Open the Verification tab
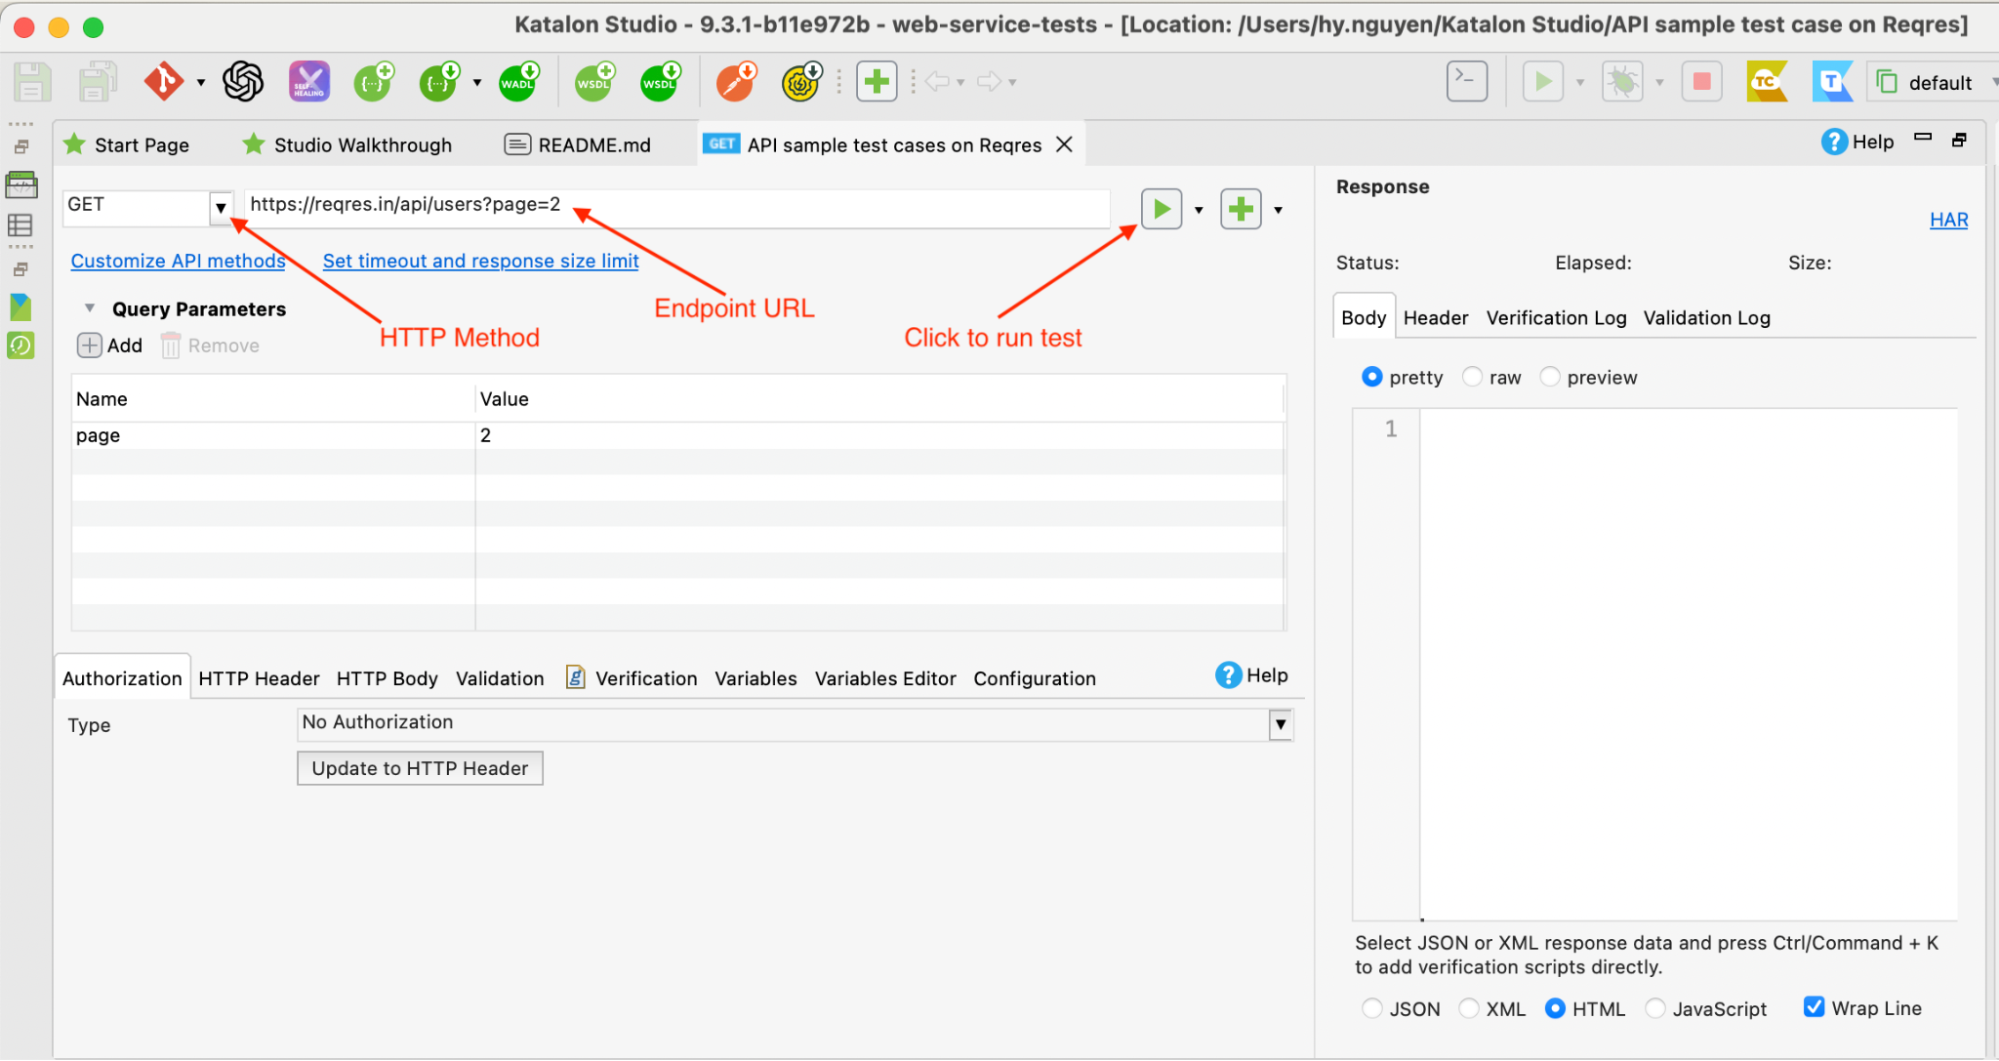This screenshot has height=1061, width=1999. [632, 678]
